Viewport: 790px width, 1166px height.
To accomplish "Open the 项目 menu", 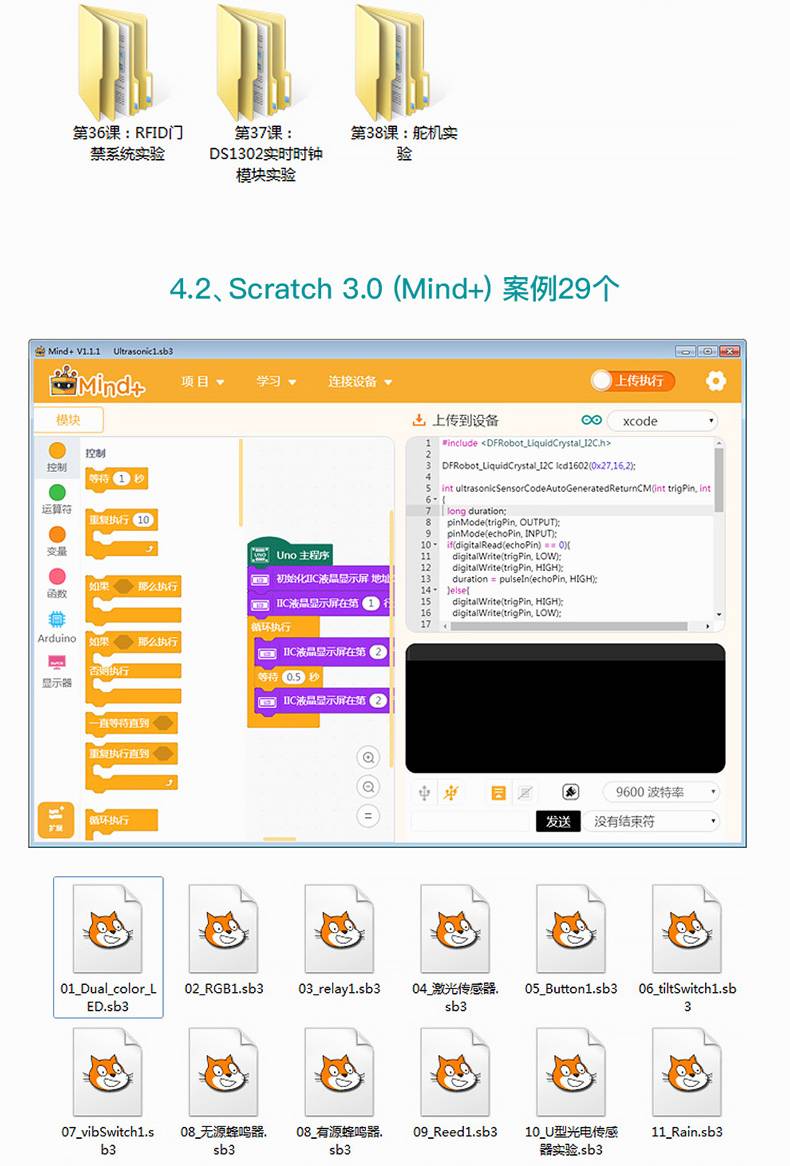I will coord(202,381).
